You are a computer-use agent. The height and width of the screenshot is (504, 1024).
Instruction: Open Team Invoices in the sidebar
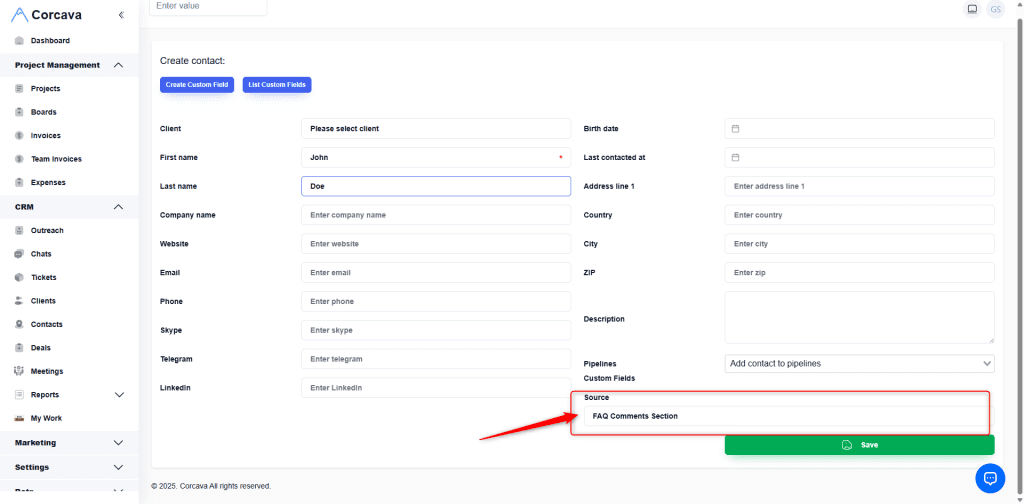point(56,159)
